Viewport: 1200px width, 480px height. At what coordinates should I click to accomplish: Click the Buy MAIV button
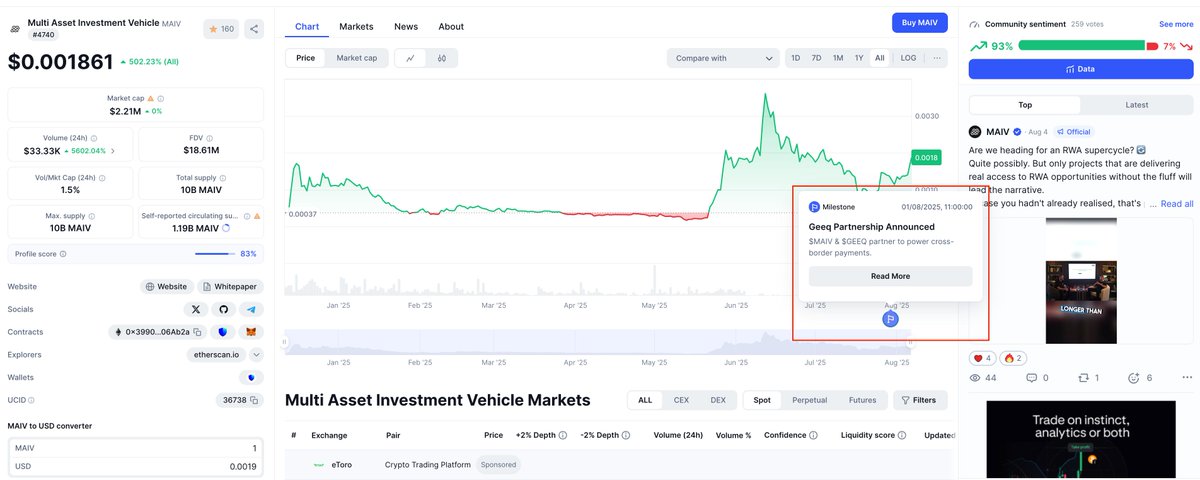point(920,23)
